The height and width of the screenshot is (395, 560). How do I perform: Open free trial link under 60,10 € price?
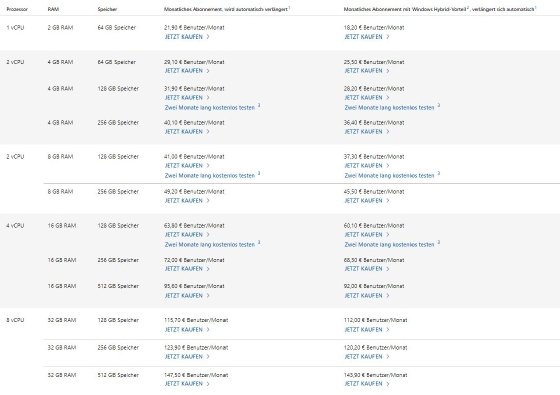pyautogui.click(x=389, y=245)
